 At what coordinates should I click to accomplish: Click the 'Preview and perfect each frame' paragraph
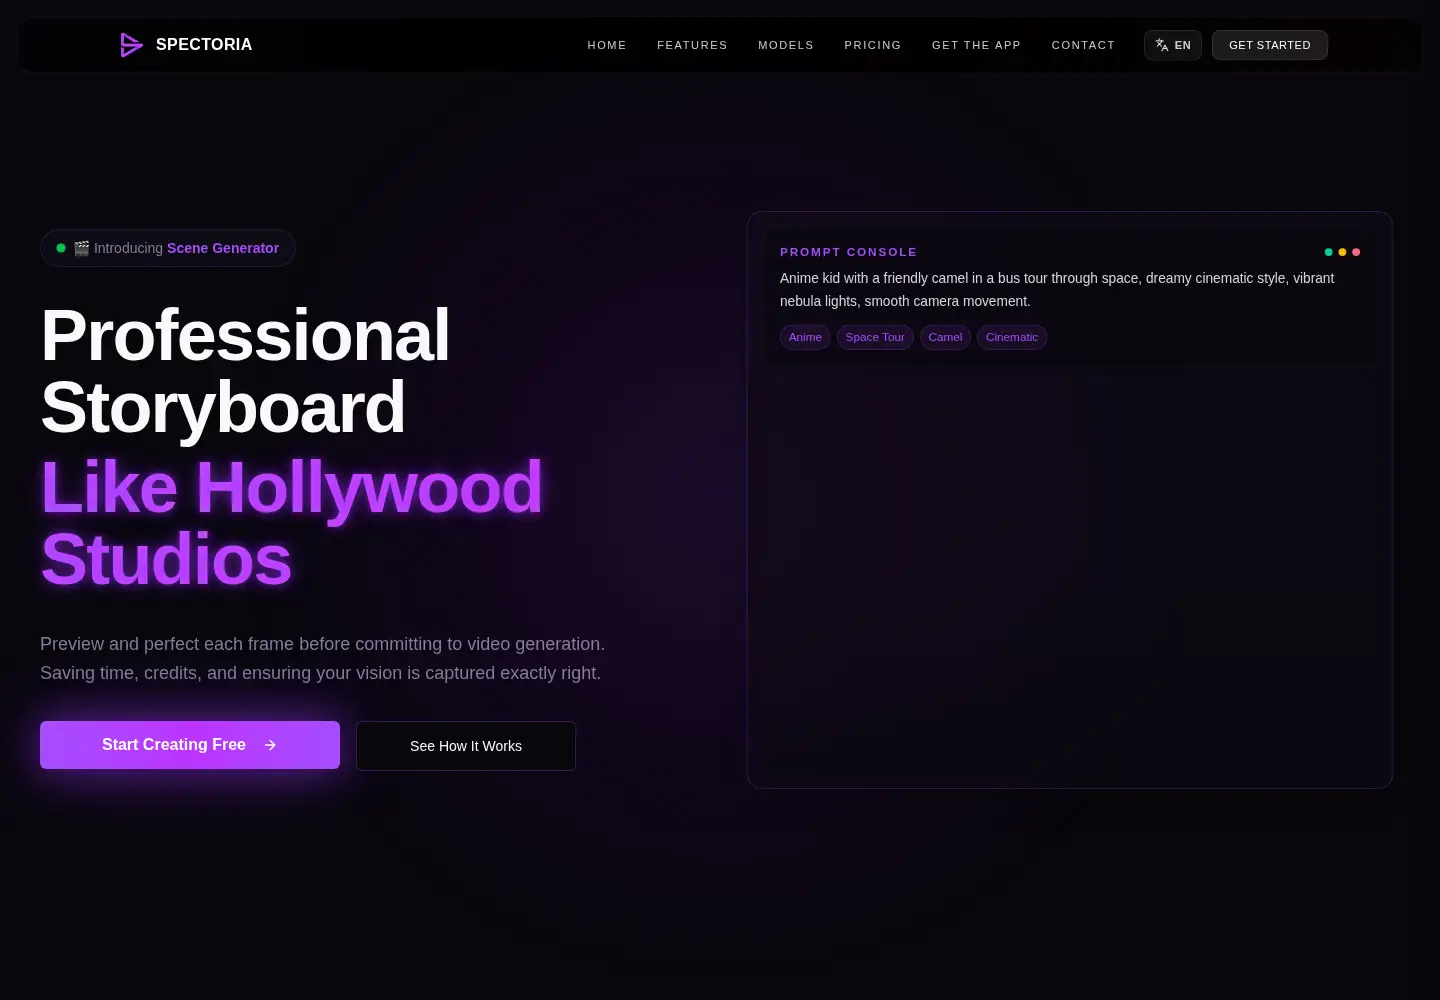click(x=322, y=658)
